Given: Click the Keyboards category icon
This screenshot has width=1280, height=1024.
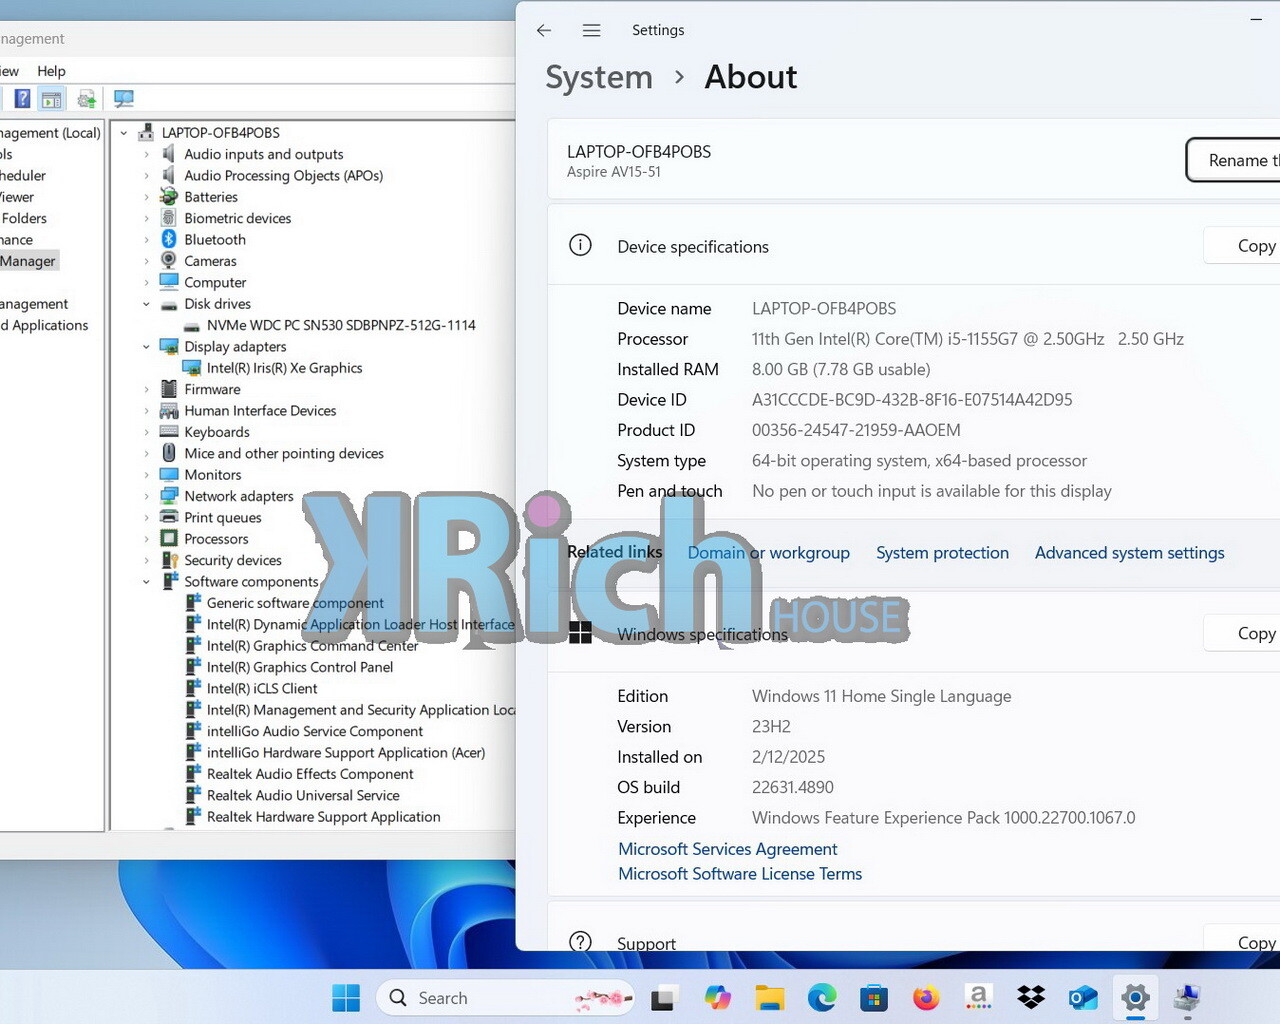Looking at the screenshot, I should [x=169, y=432].
